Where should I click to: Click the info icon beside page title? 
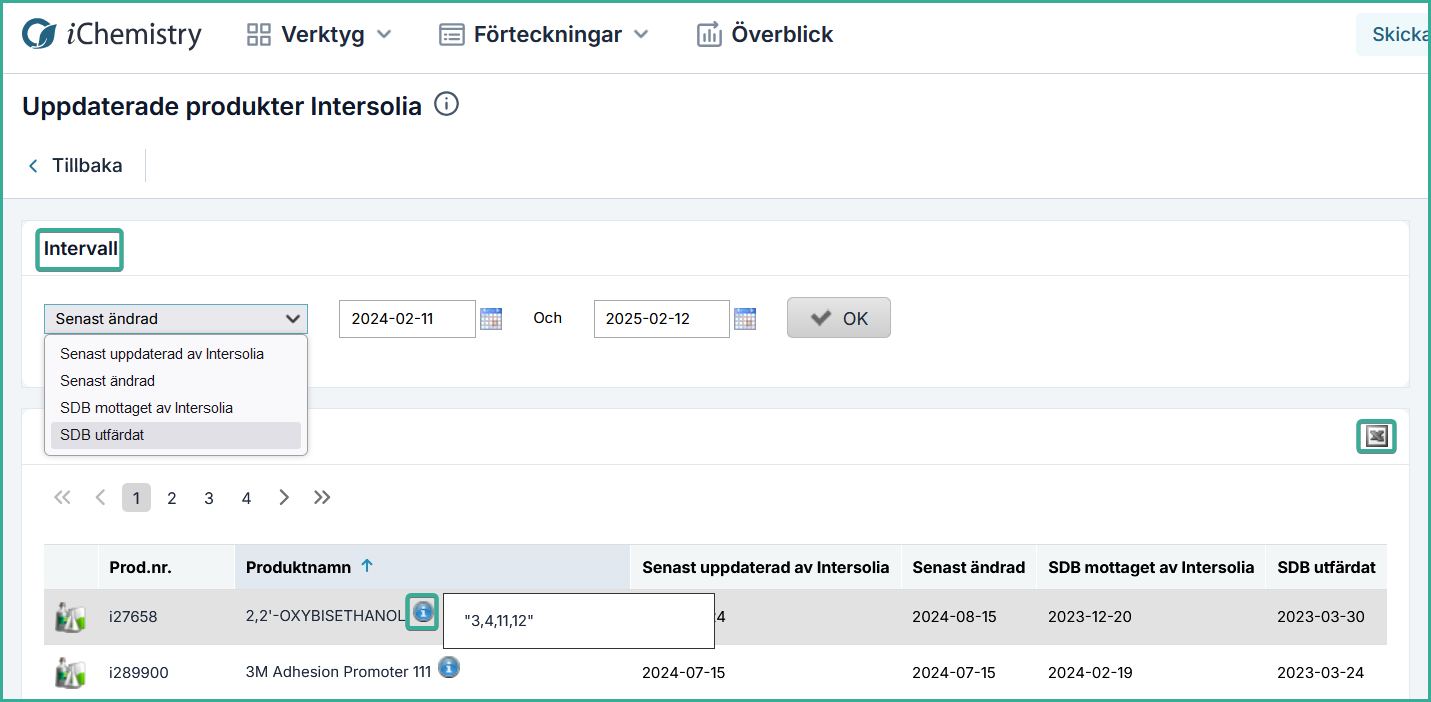click(x=447, y=104)
